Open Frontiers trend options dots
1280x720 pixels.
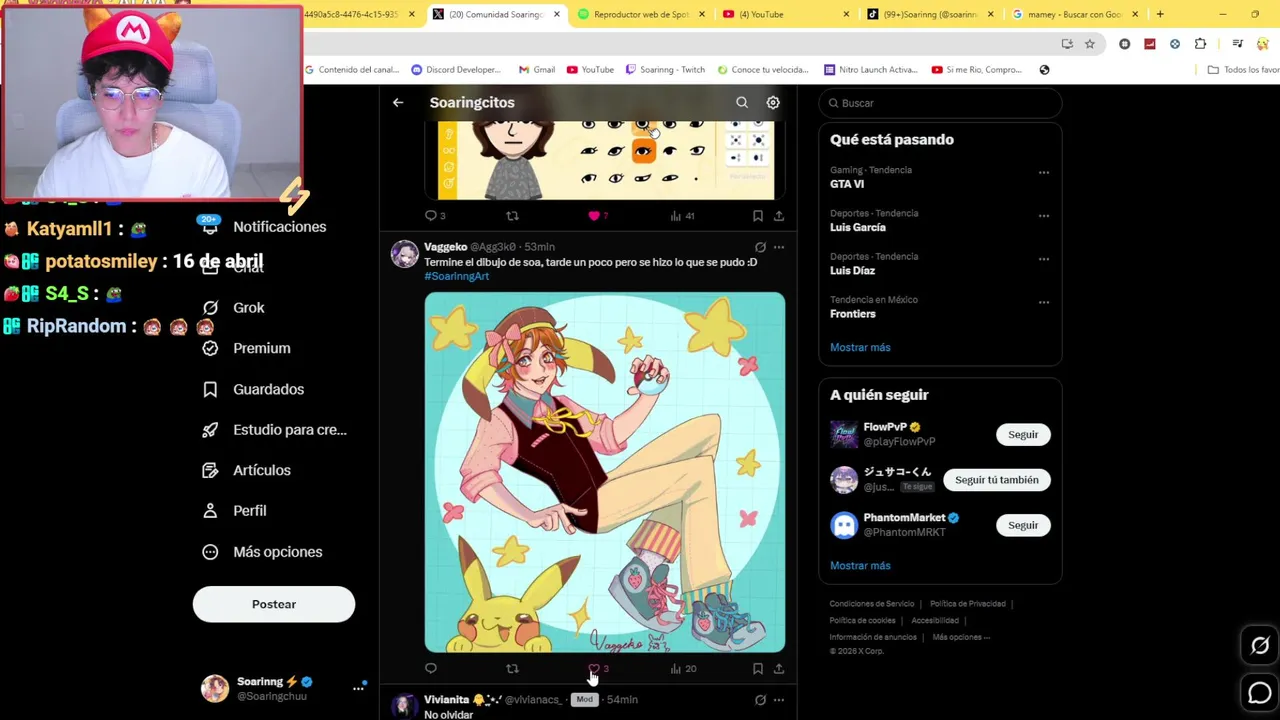click(1044, 302)
